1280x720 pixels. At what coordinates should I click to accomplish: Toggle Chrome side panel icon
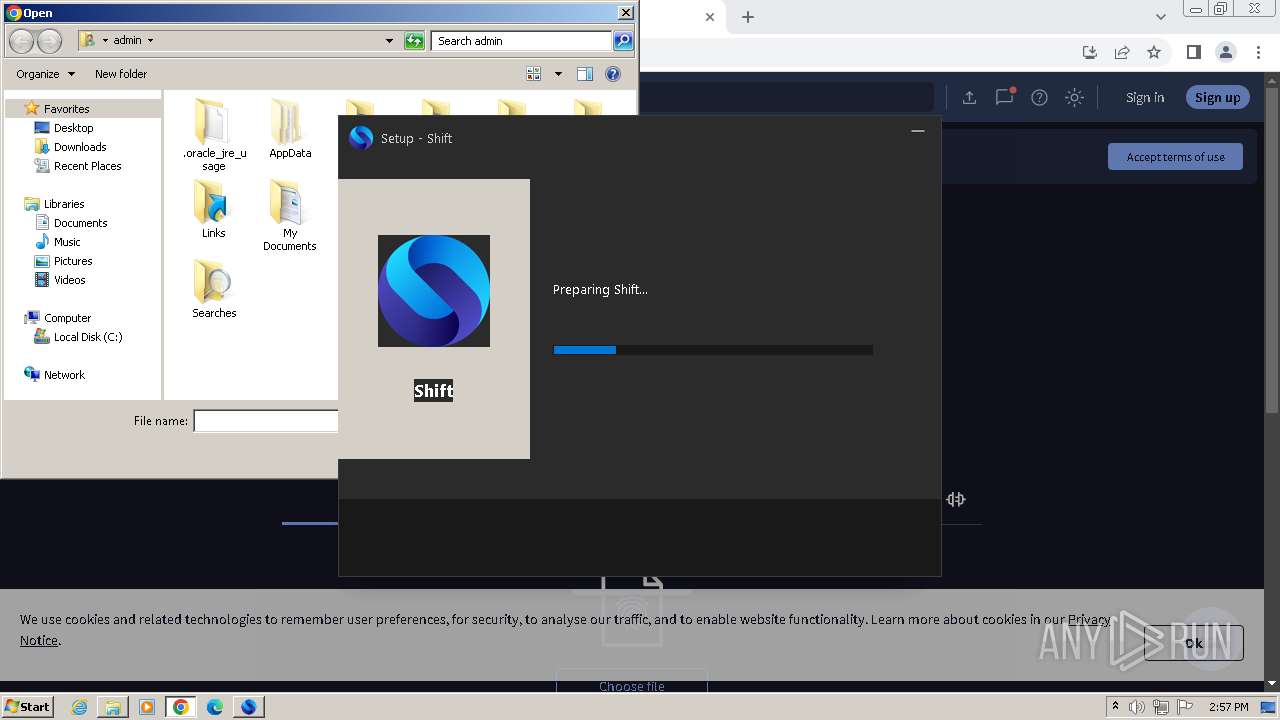[1193, 52]
